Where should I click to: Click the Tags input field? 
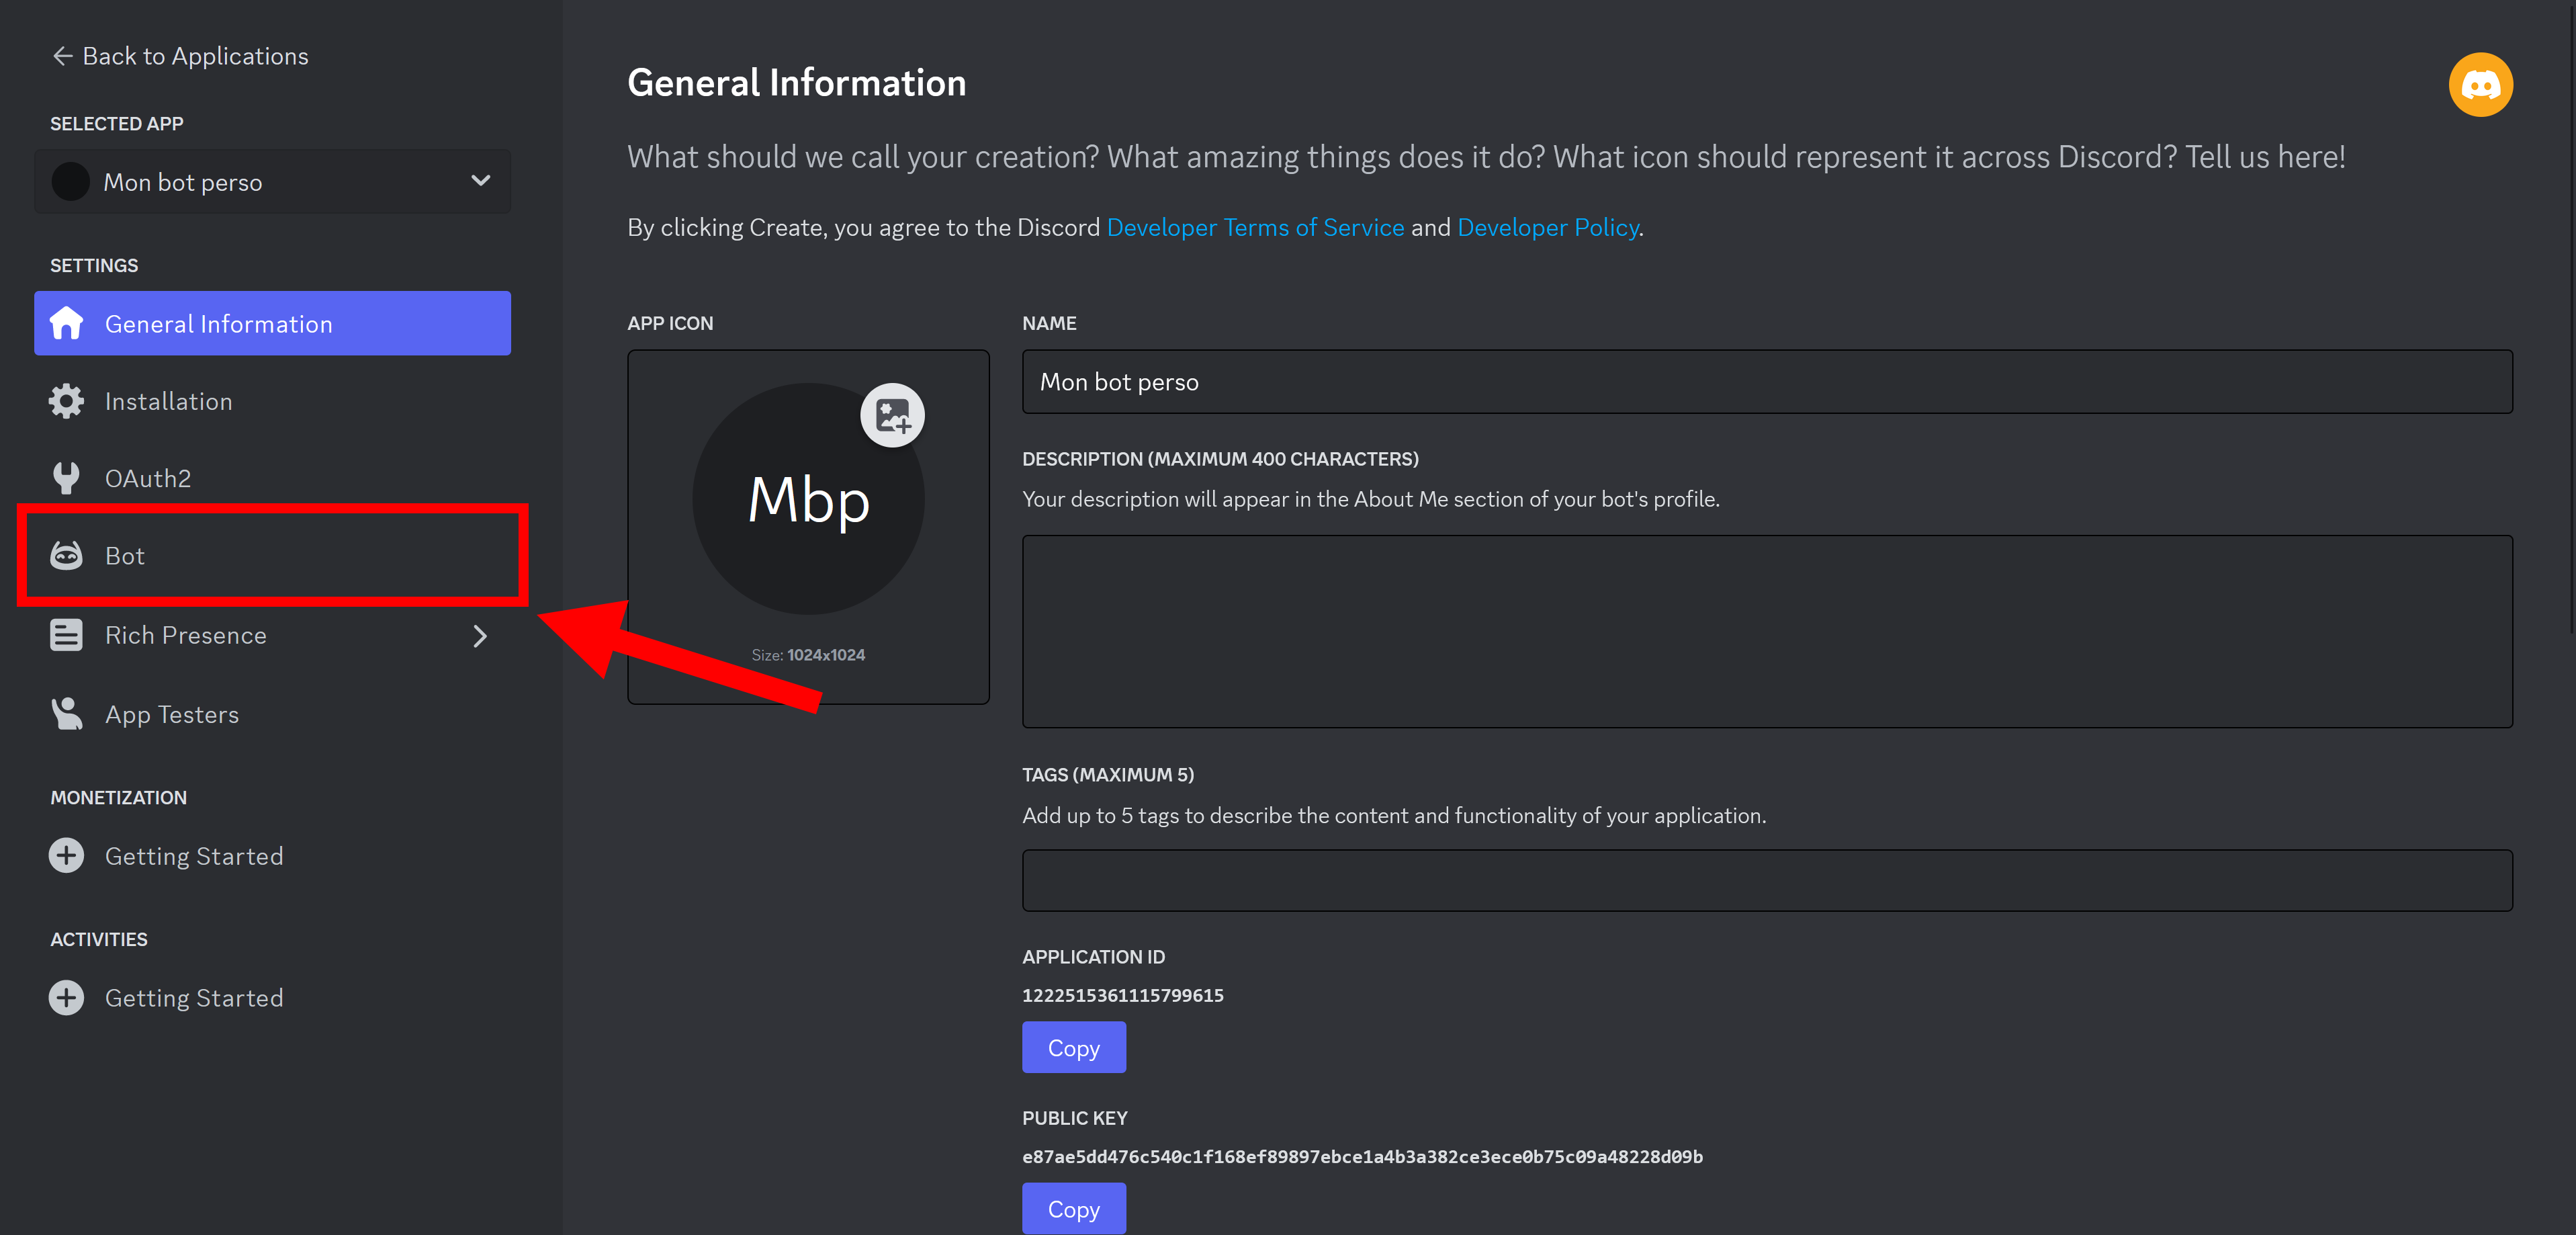pos(1767,880)
